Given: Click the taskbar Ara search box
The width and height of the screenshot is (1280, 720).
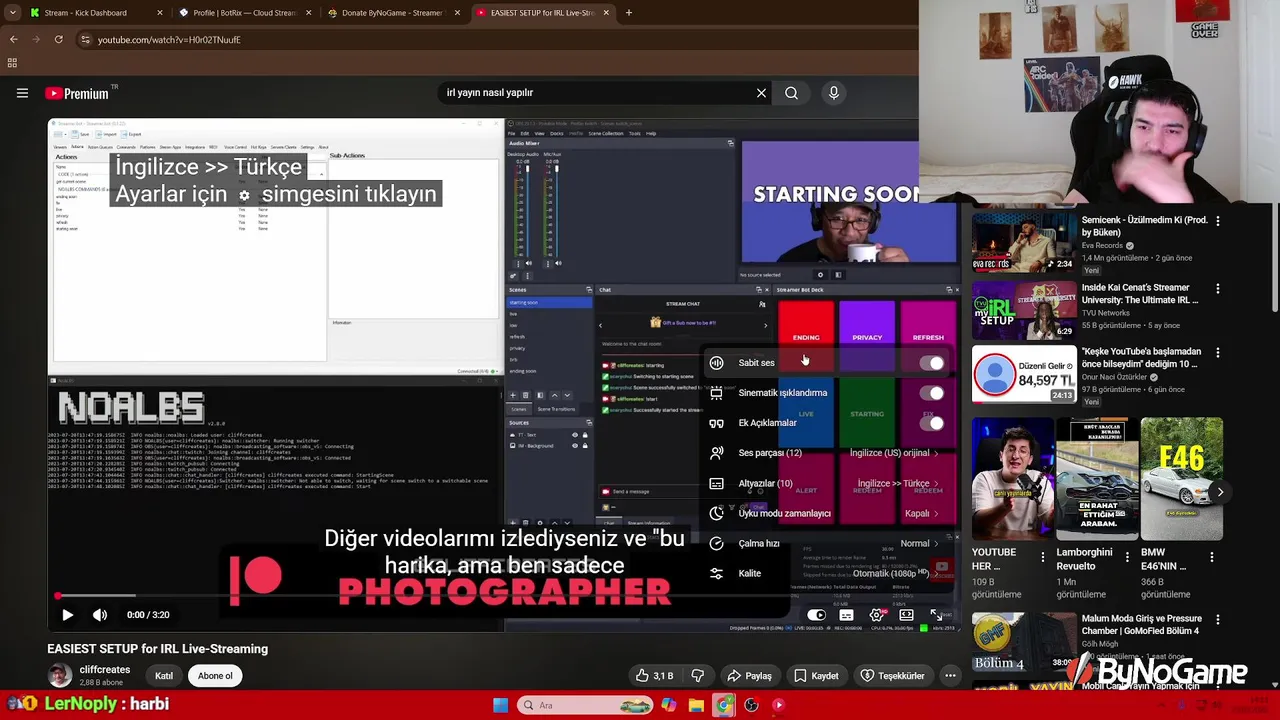Looking at the screenshot, I should 587,705.
